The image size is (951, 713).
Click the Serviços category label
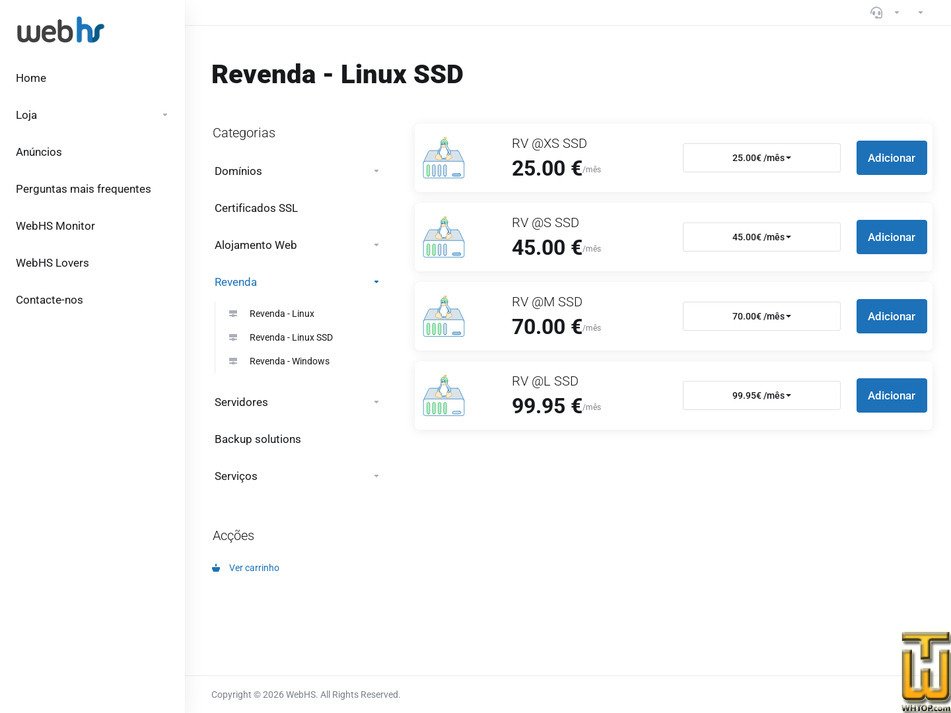(x=236, y=476)
